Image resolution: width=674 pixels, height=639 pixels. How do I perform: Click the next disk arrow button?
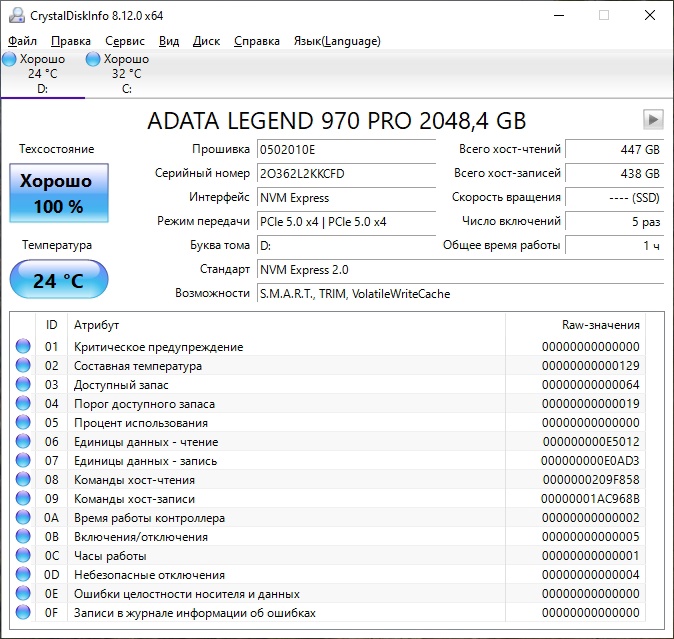653,119
